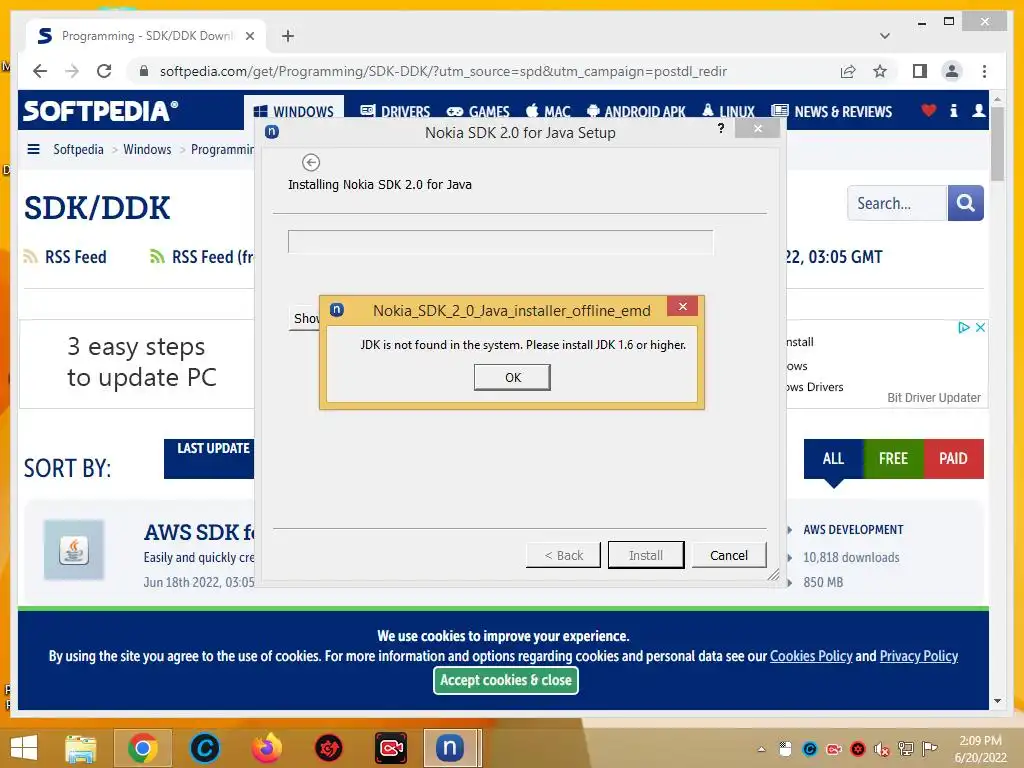Screen dimensions: 1024x768
Task: Open a new Chrome tab
Action: 288,36
